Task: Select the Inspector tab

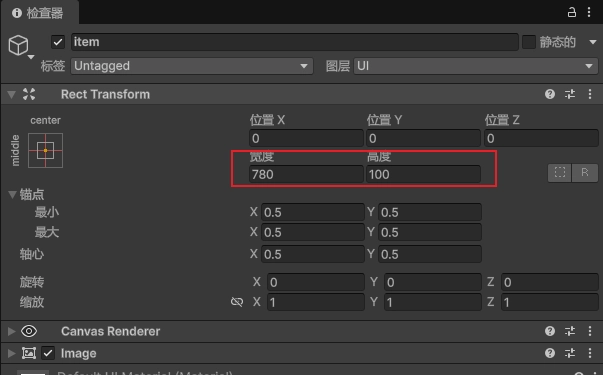Action: tap(40, 13)
